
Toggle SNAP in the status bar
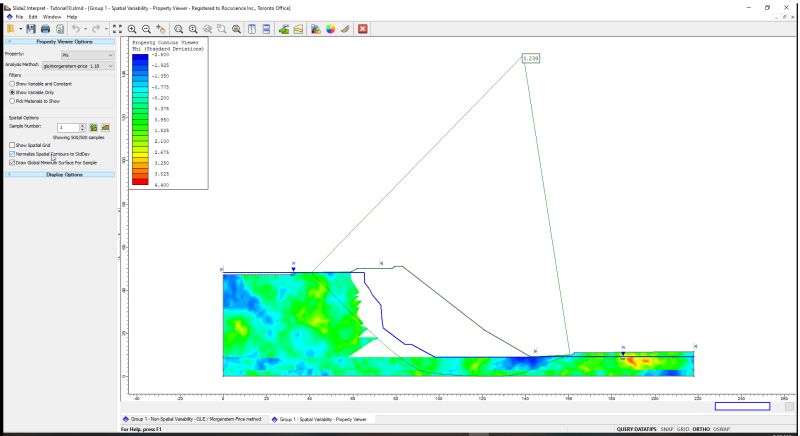click(667, 429)
